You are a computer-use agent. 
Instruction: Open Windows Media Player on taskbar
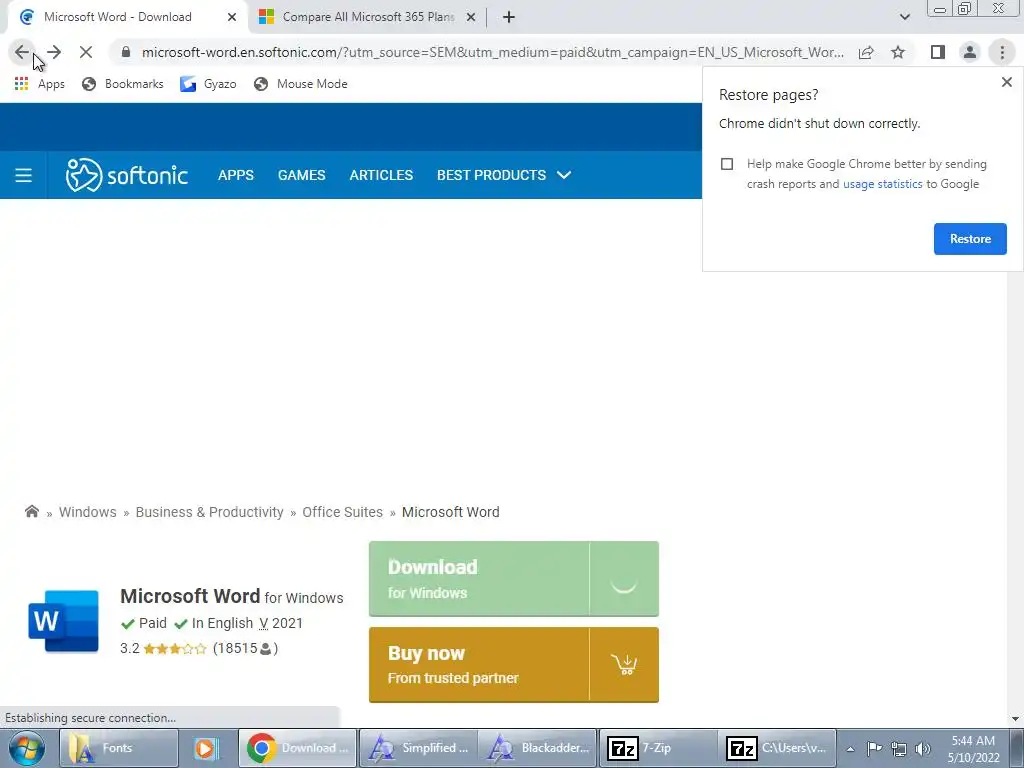(205, 748)
